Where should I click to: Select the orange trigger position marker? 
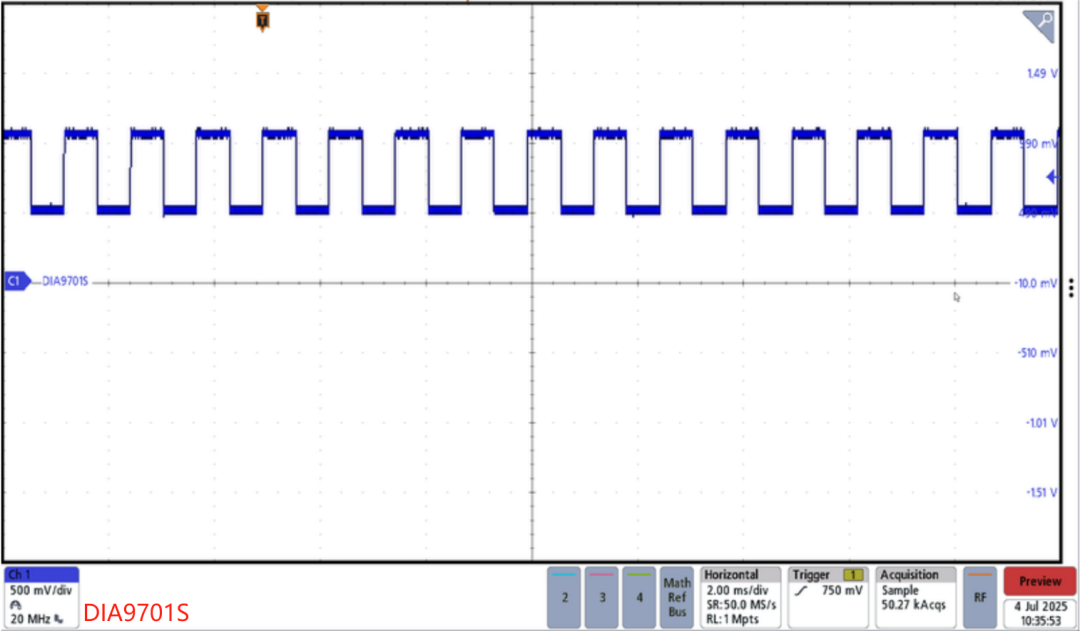[262, 19]
